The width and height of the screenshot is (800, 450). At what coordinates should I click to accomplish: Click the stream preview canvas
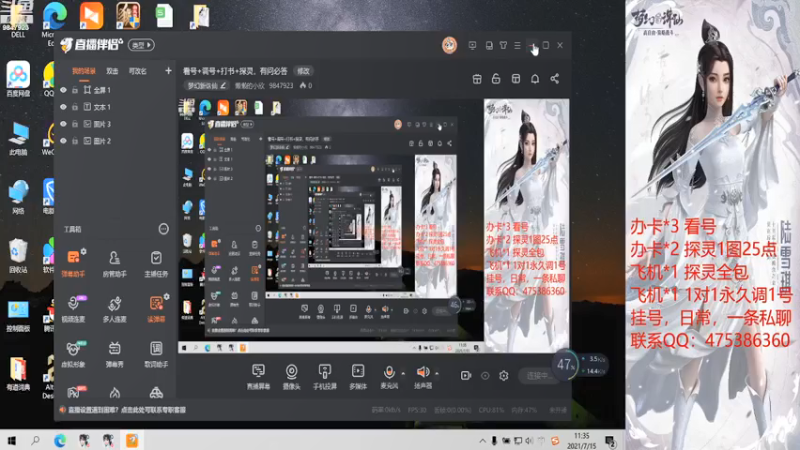point(373,226)
